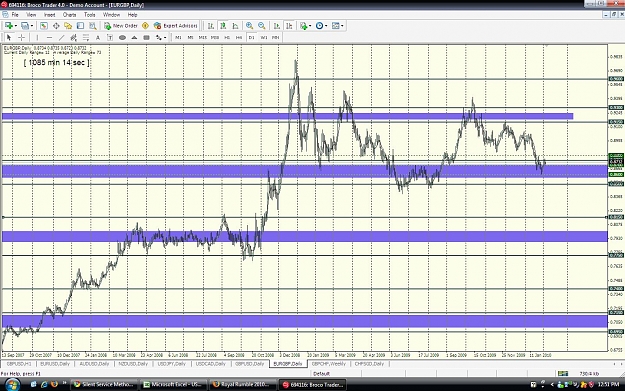Expand the New Chart dropdown arrow
625x391 pixels.
click(16, 26)
